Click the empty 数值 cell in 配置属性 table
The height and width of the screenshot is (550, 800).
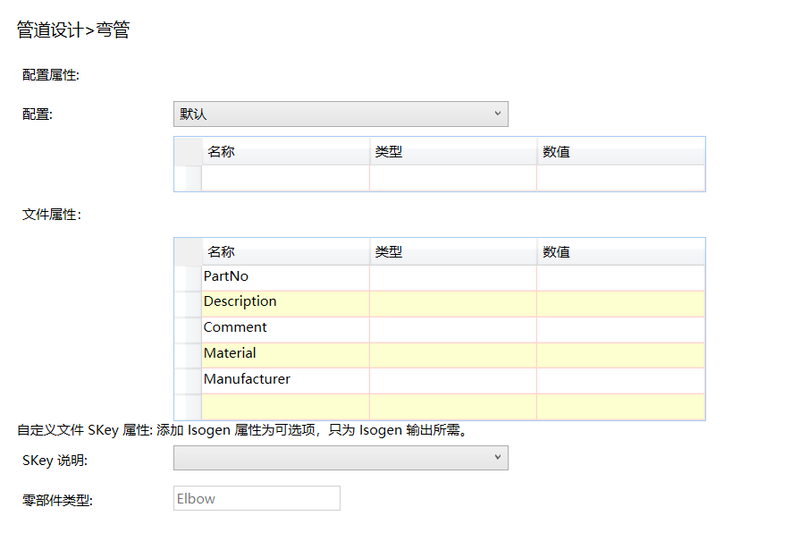click(620, 178)
